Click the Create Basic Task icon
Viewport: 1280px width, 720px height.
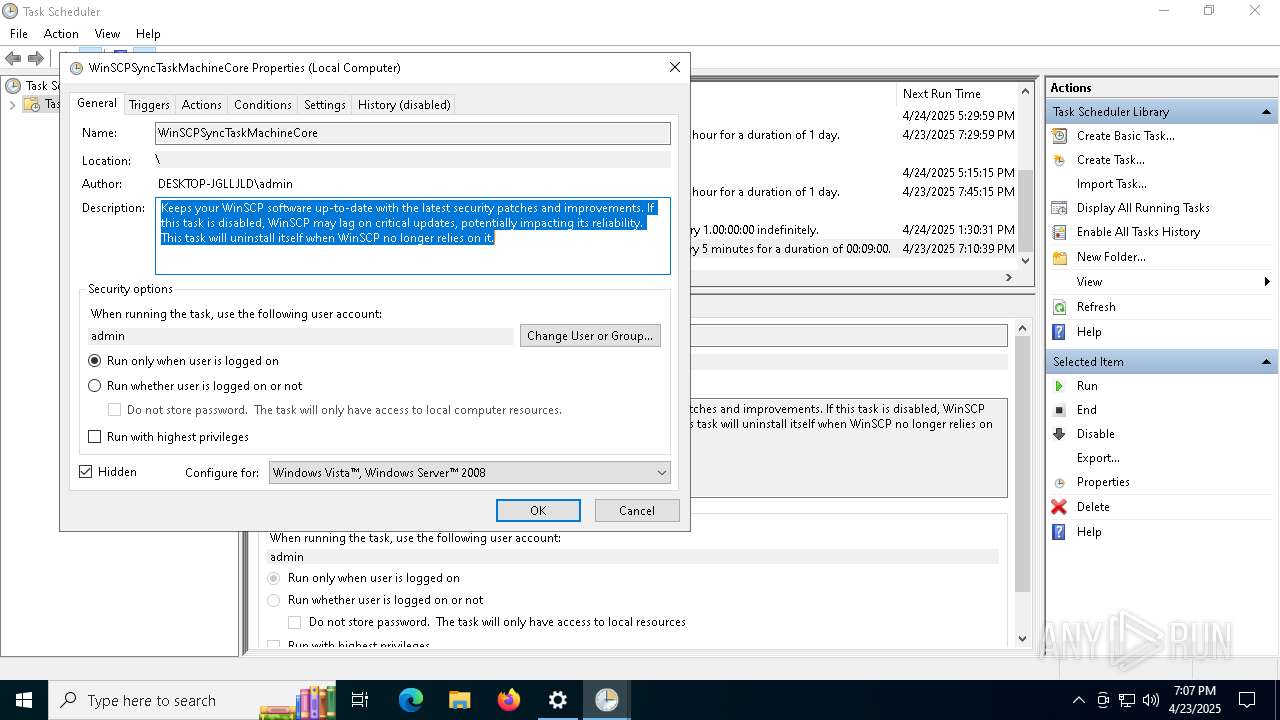(x=1059, y=136)
